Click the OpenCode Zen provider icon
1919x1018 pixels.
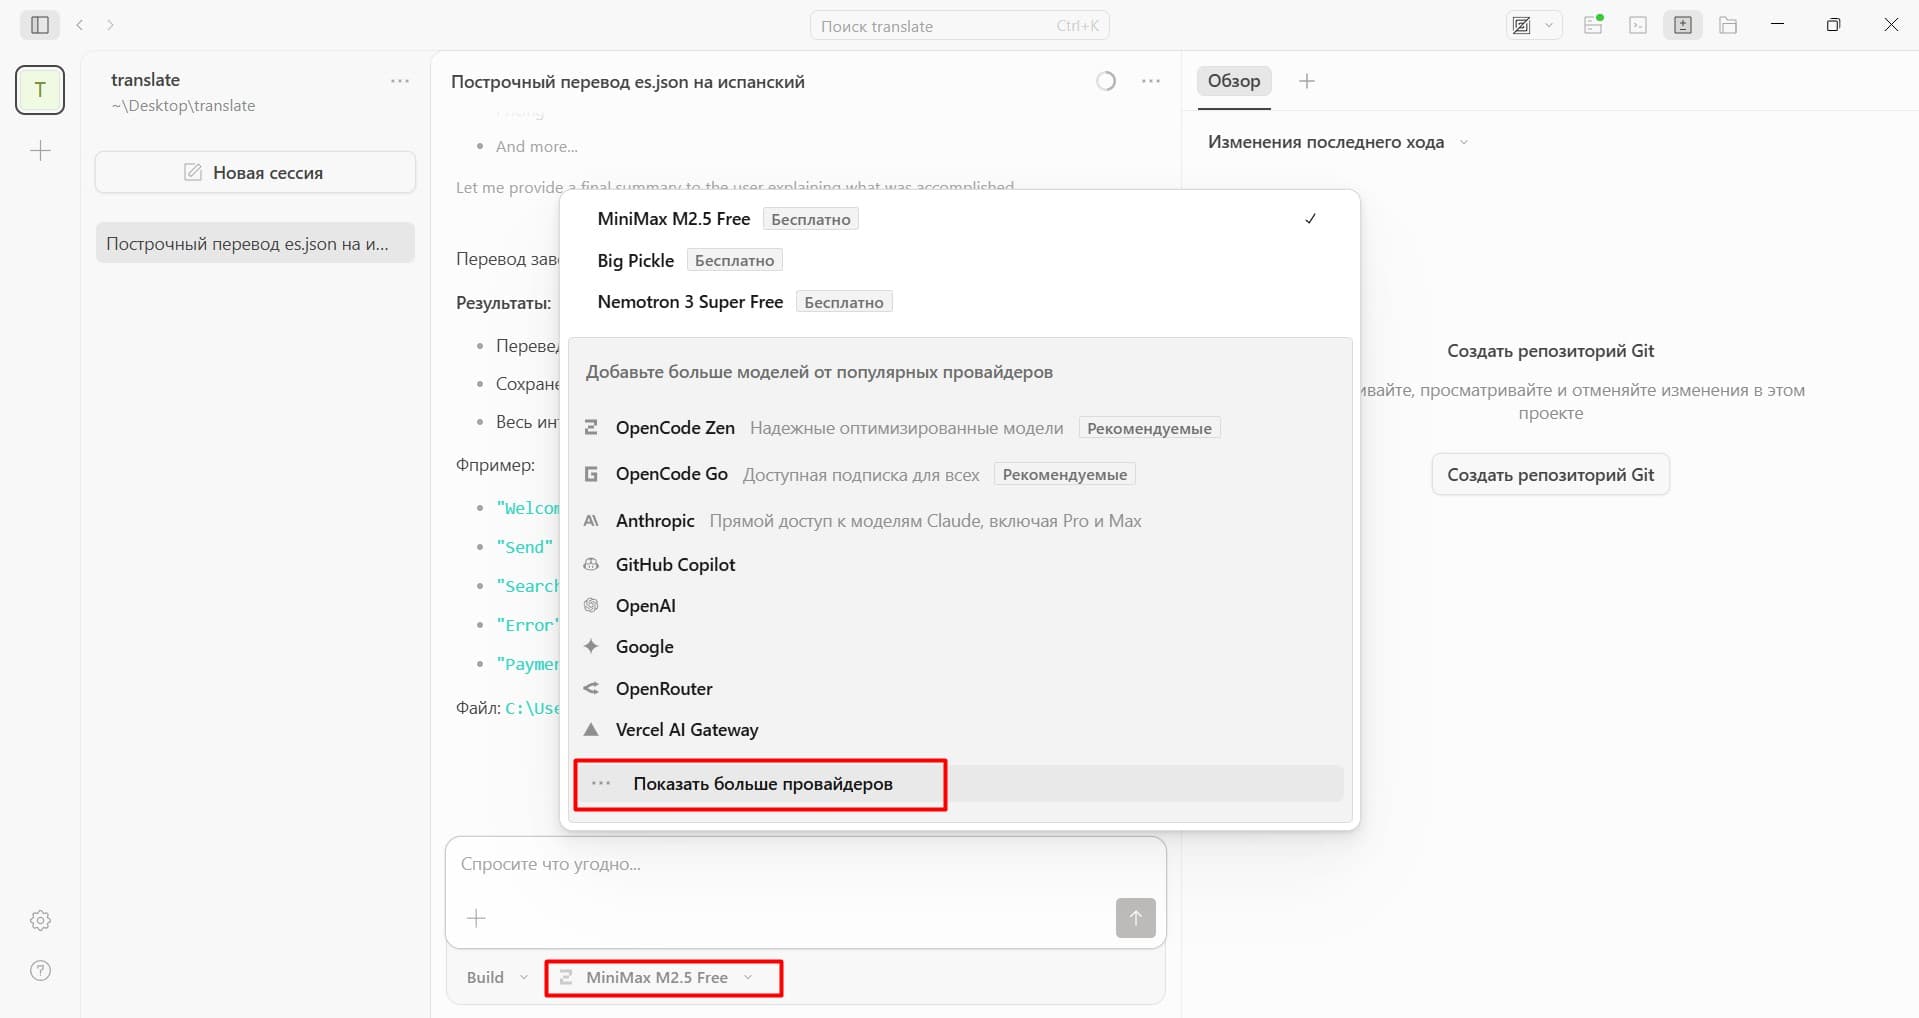(x=591, y=427)
